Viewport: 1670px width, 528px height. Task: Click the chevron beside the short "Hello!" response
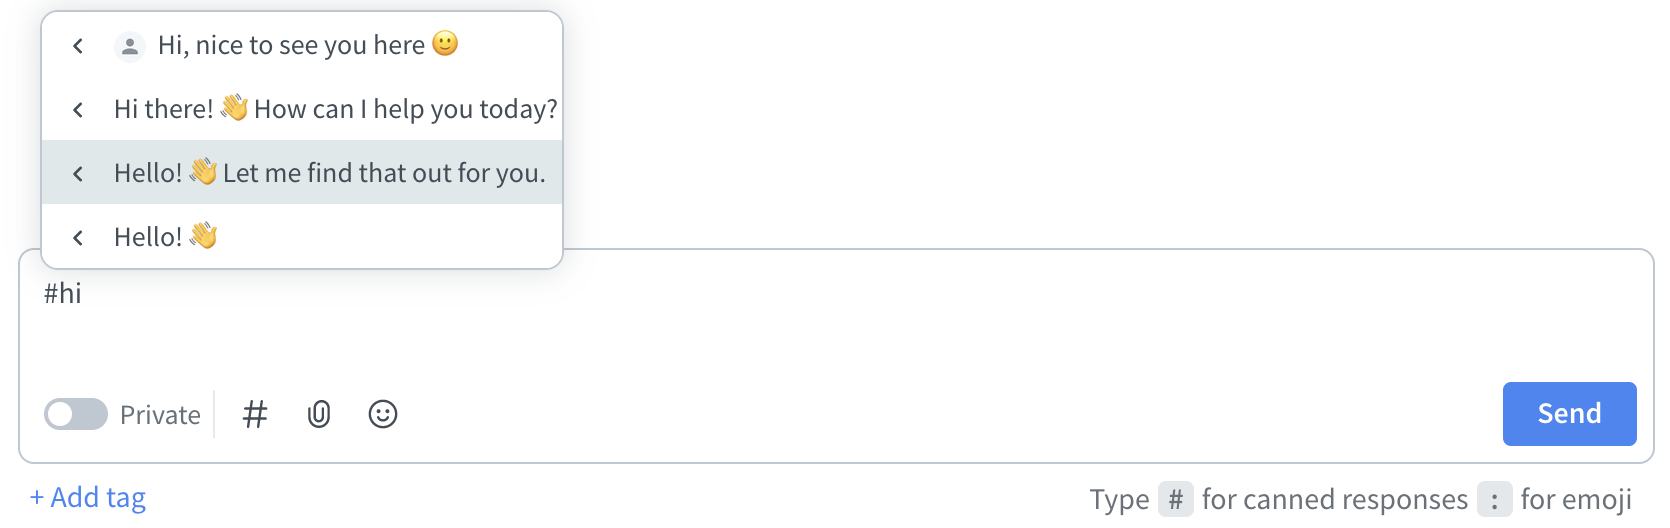[x=78, y=238]
